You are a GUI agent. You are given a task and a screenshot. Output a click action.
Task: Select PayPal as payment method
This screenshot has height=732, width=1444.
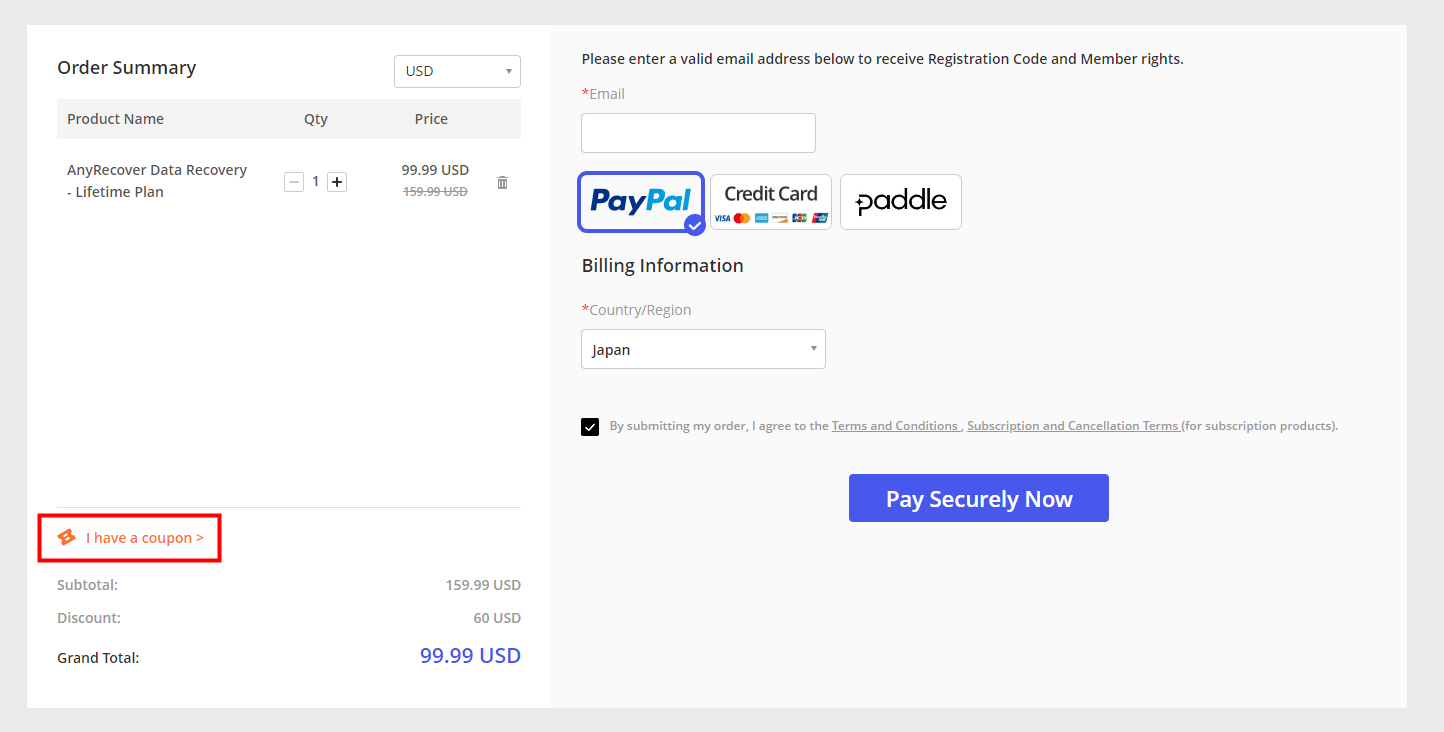click(x=640, y=201)
